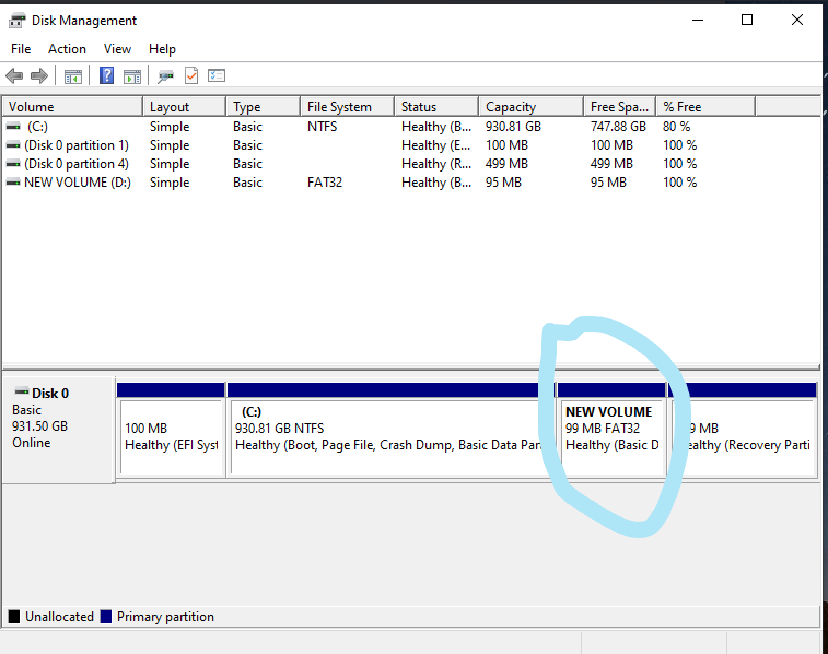Click the 95 MB capacity cell
Screen dimensions: 828x654
504,182
